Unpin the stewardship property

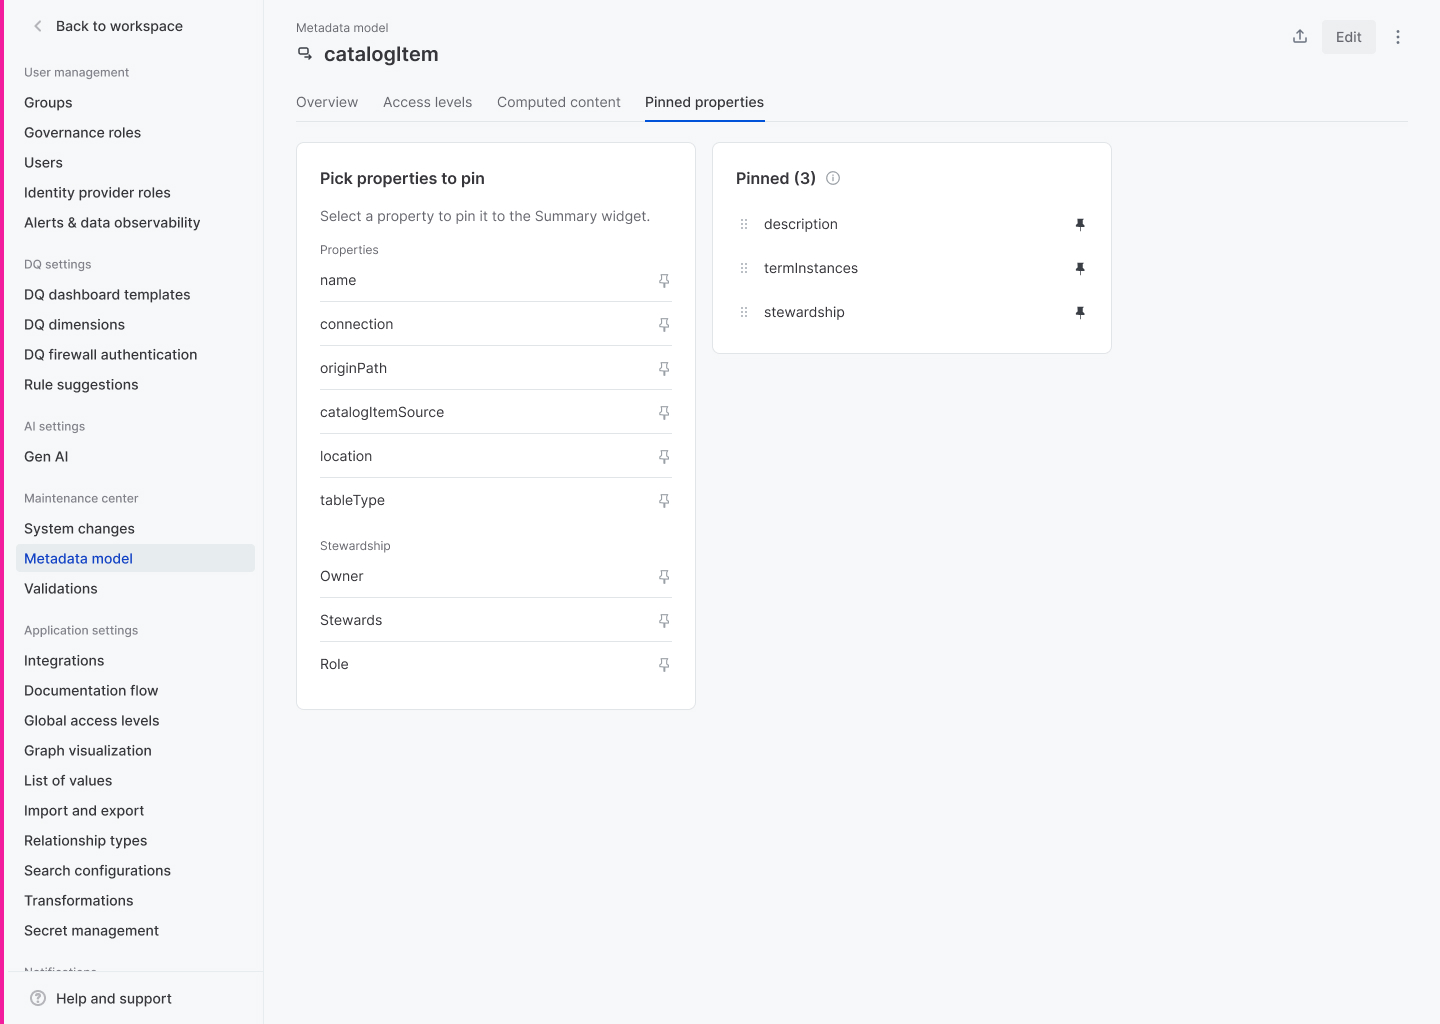point(1080,313)
